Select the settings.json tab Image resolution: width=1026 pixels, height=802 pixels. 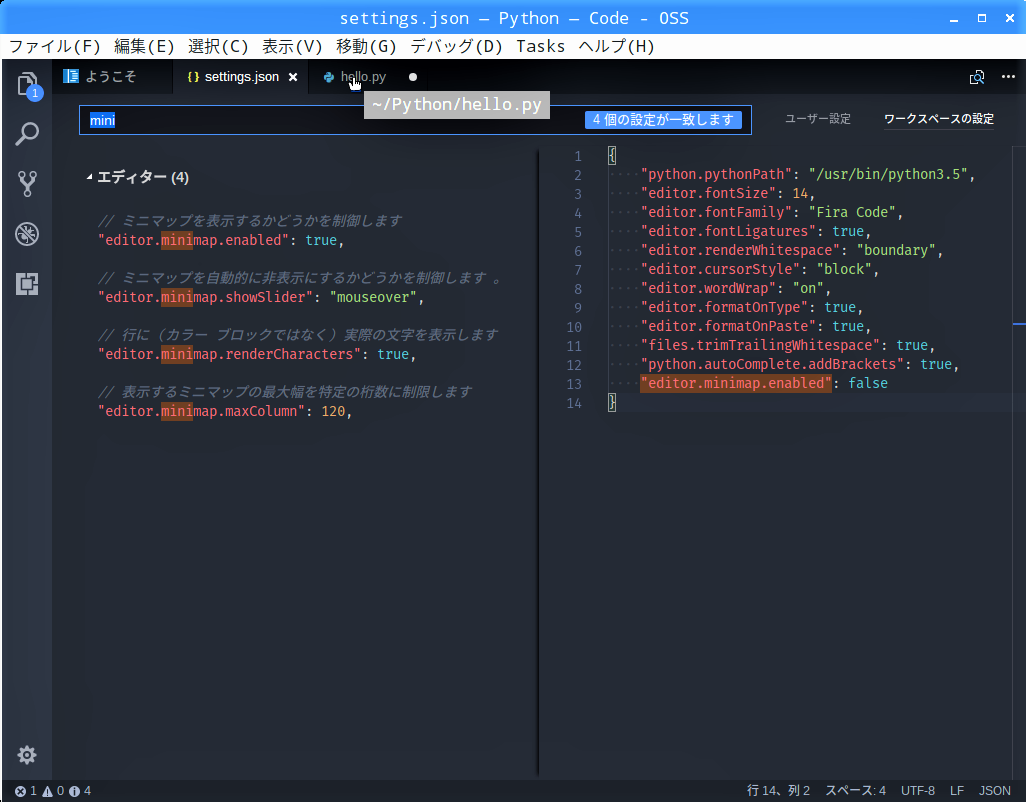(241, 77)
